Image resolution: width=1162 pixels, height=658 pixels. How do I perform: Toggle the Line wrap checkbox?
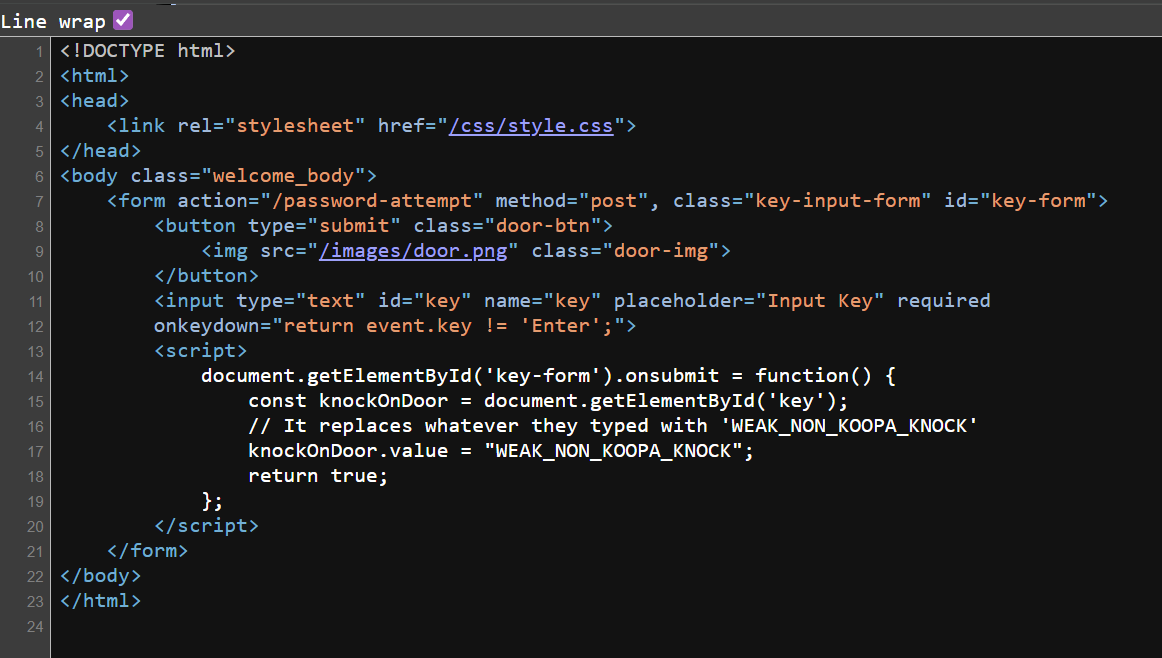122,19
